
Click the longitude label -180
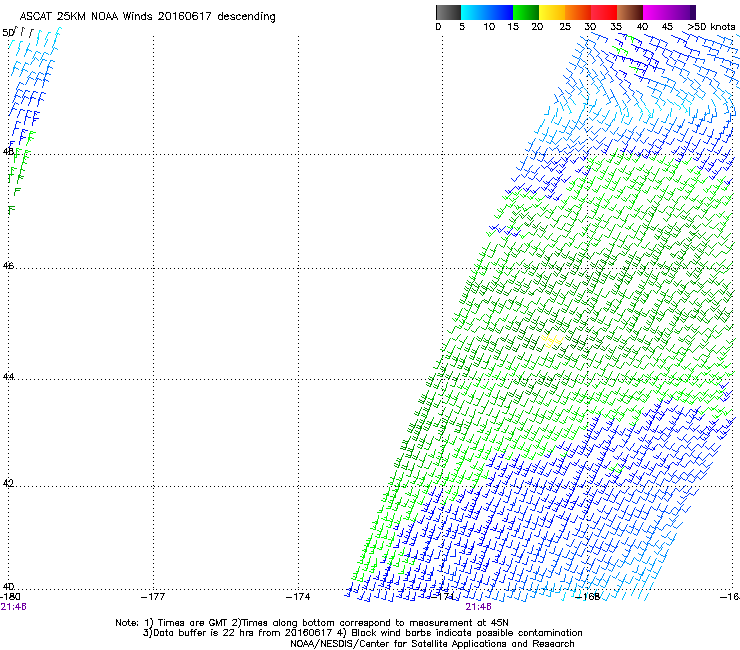pyautogui.click(x=10, y=597)
